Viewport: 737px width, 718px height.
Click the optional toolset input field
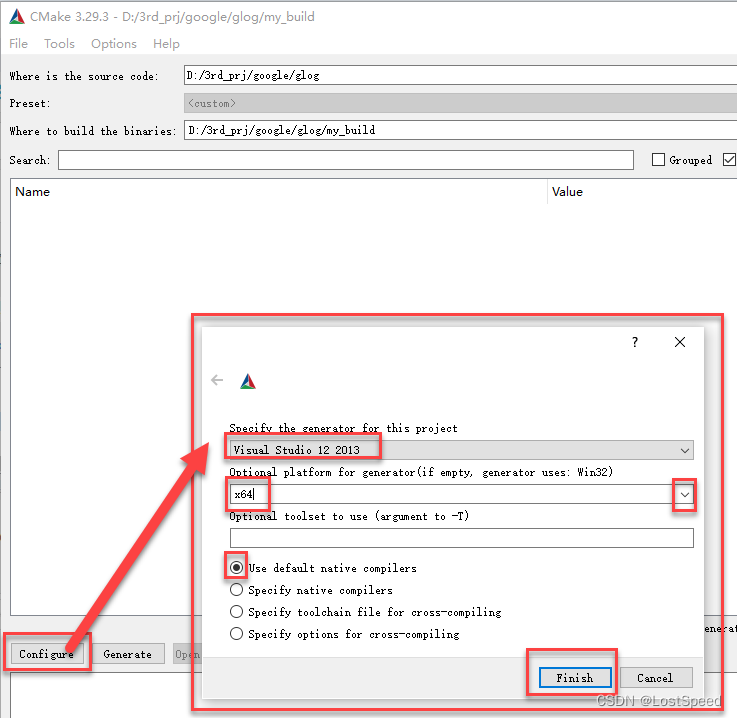(x=461, y=538)
